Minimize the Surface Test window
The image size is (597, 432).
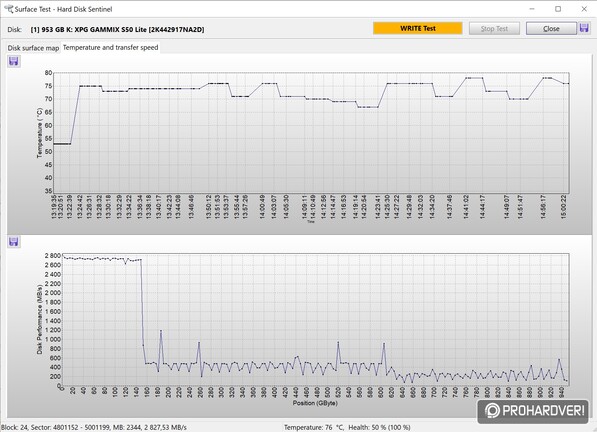[x=532, y=9]
